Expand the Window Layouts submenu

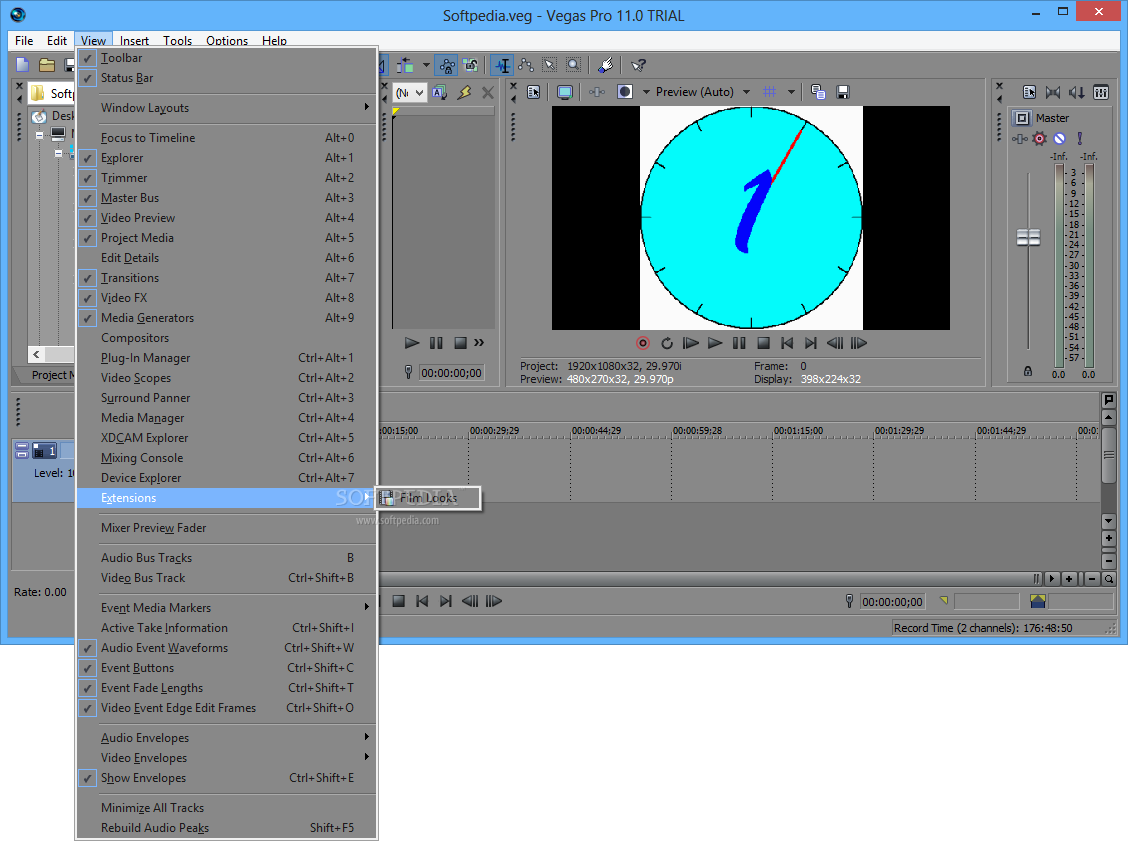pos(227,108)
